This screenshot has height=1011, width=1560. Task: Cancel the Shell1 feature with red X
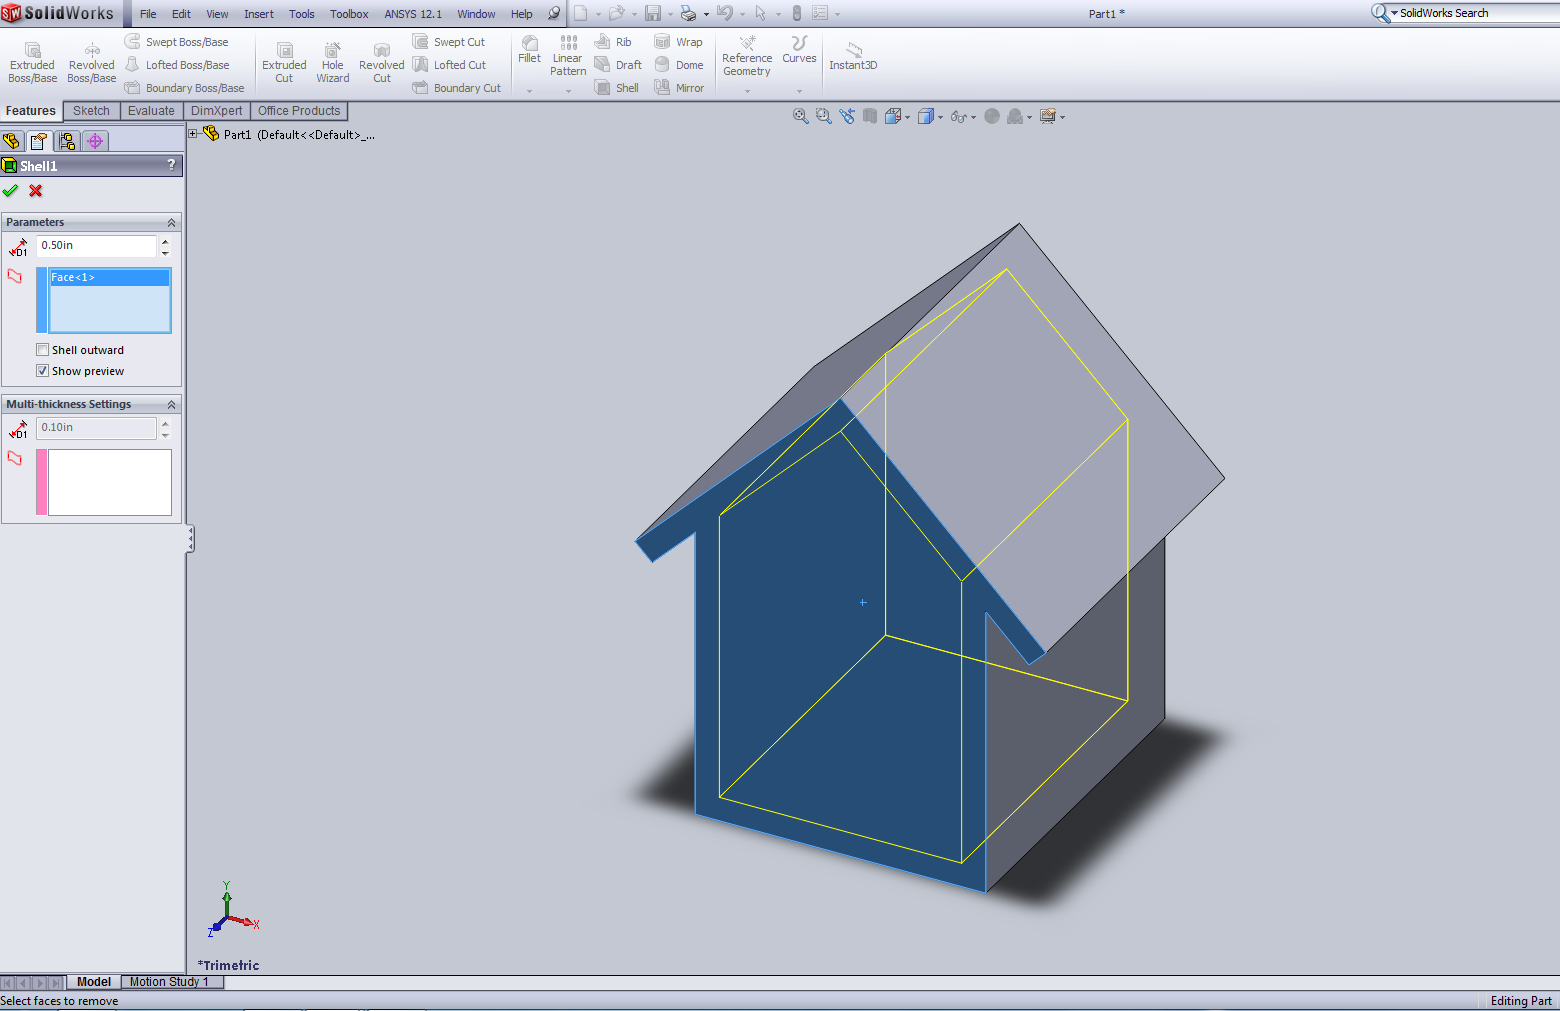tap(35, 191)
